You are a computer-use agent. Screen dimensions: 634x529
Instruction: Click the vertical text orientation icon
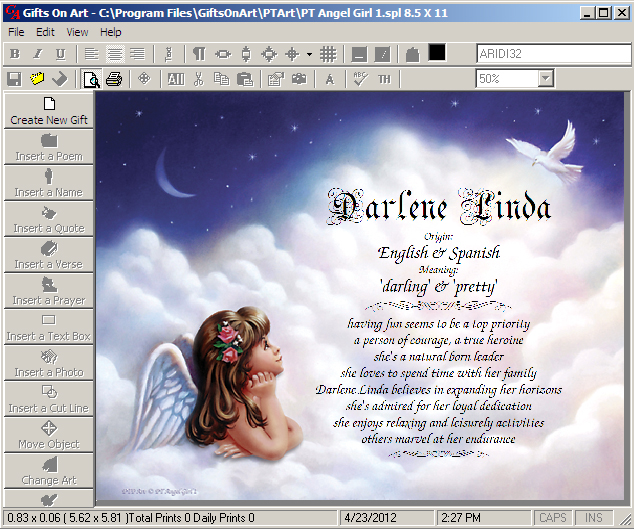[169, 54]
